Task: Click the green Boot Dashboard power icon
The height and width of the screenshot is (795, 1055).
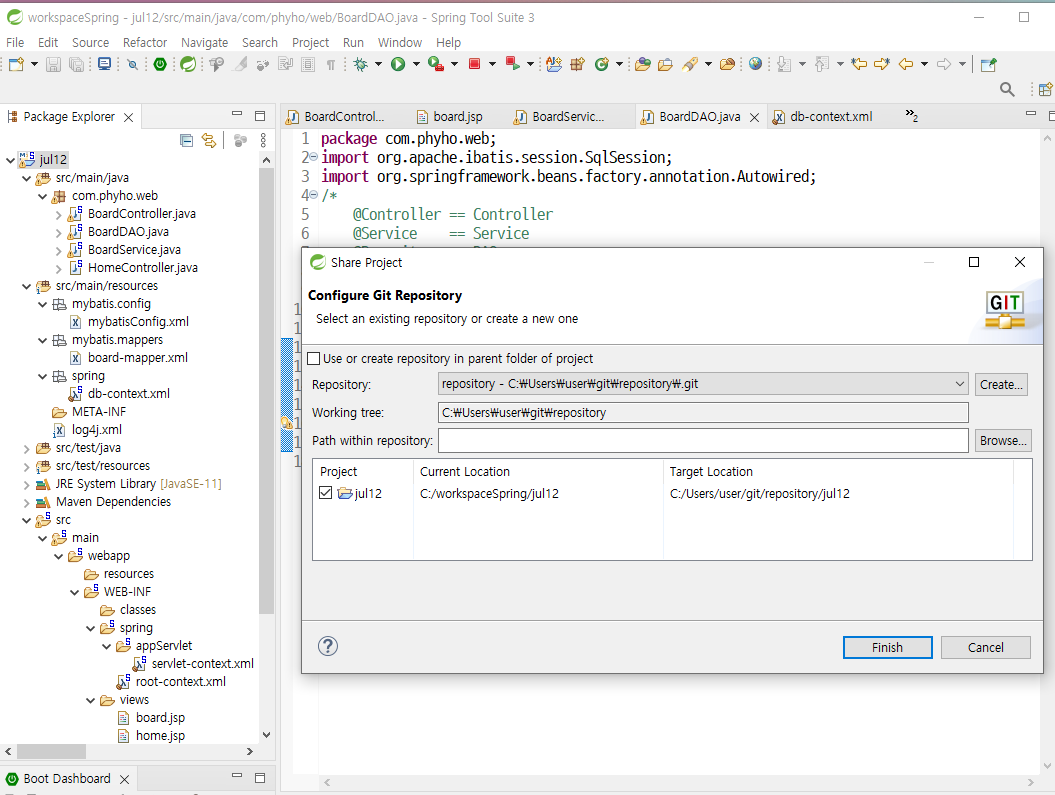Action: [x=160, y=65]
